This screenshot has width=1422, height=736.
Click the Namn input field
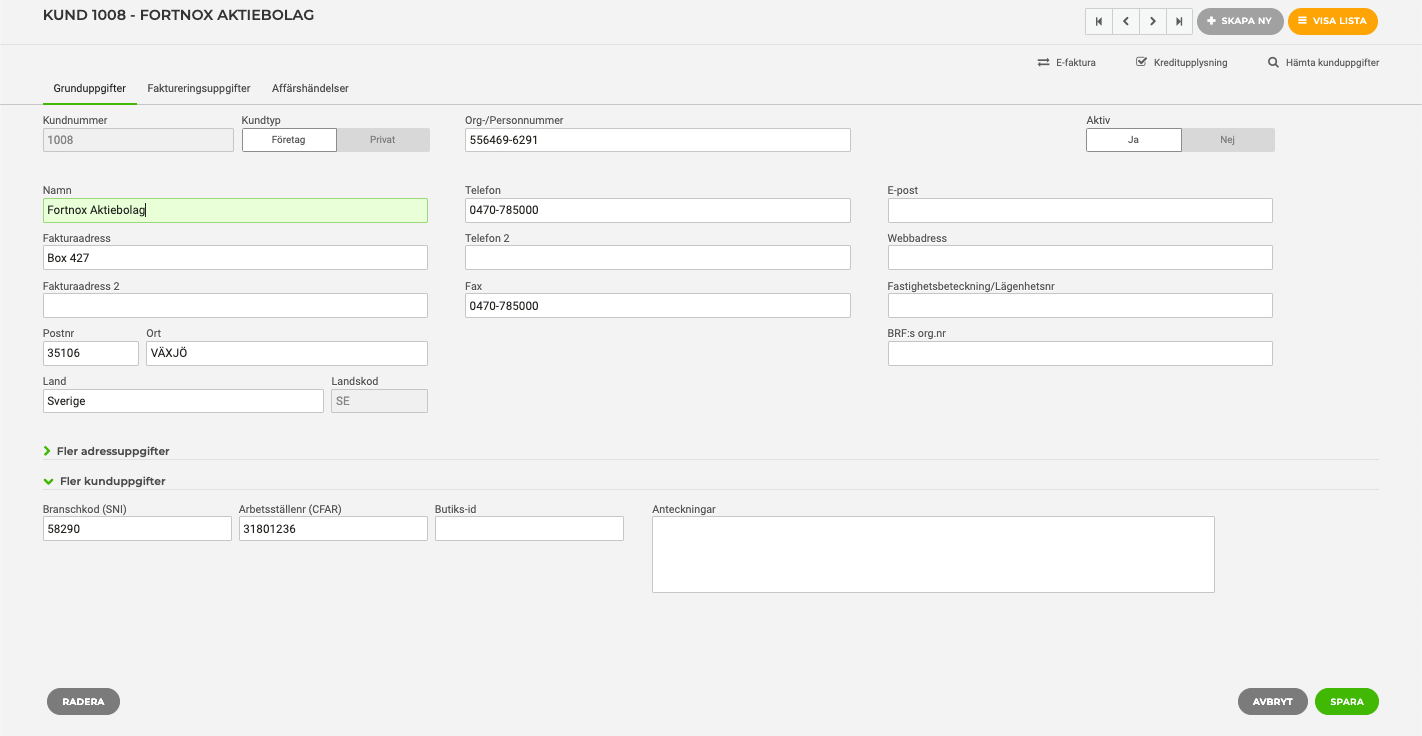click(x=235, y=210)
